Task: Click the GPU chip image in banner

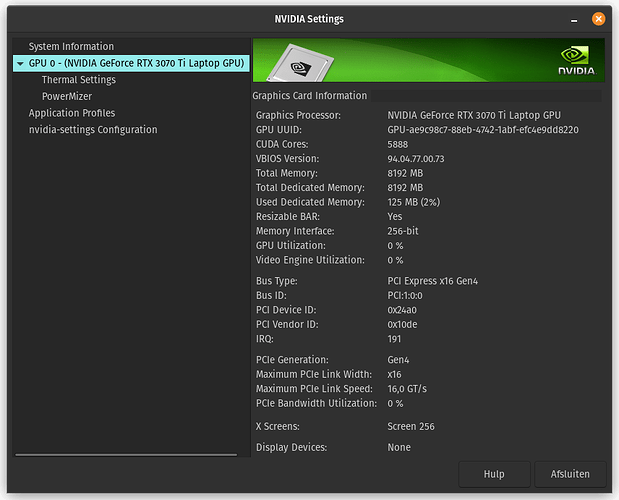Action: (x=300, y=63)
